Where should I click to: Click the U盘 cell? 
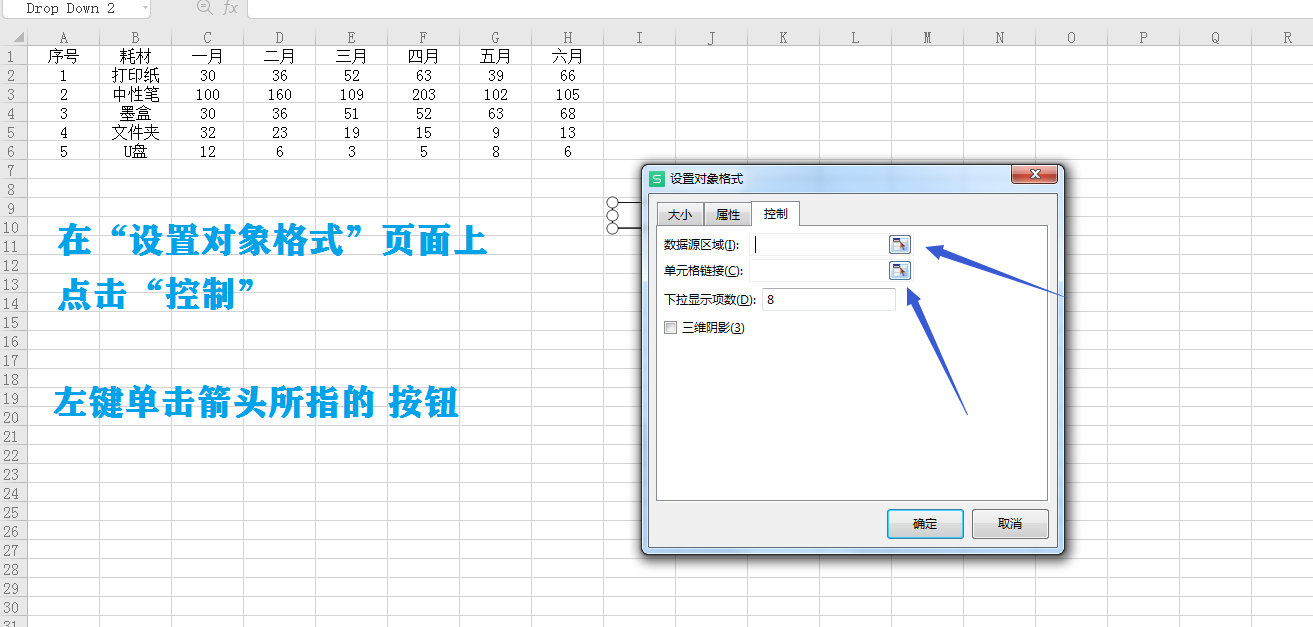[x=135, y=151]
